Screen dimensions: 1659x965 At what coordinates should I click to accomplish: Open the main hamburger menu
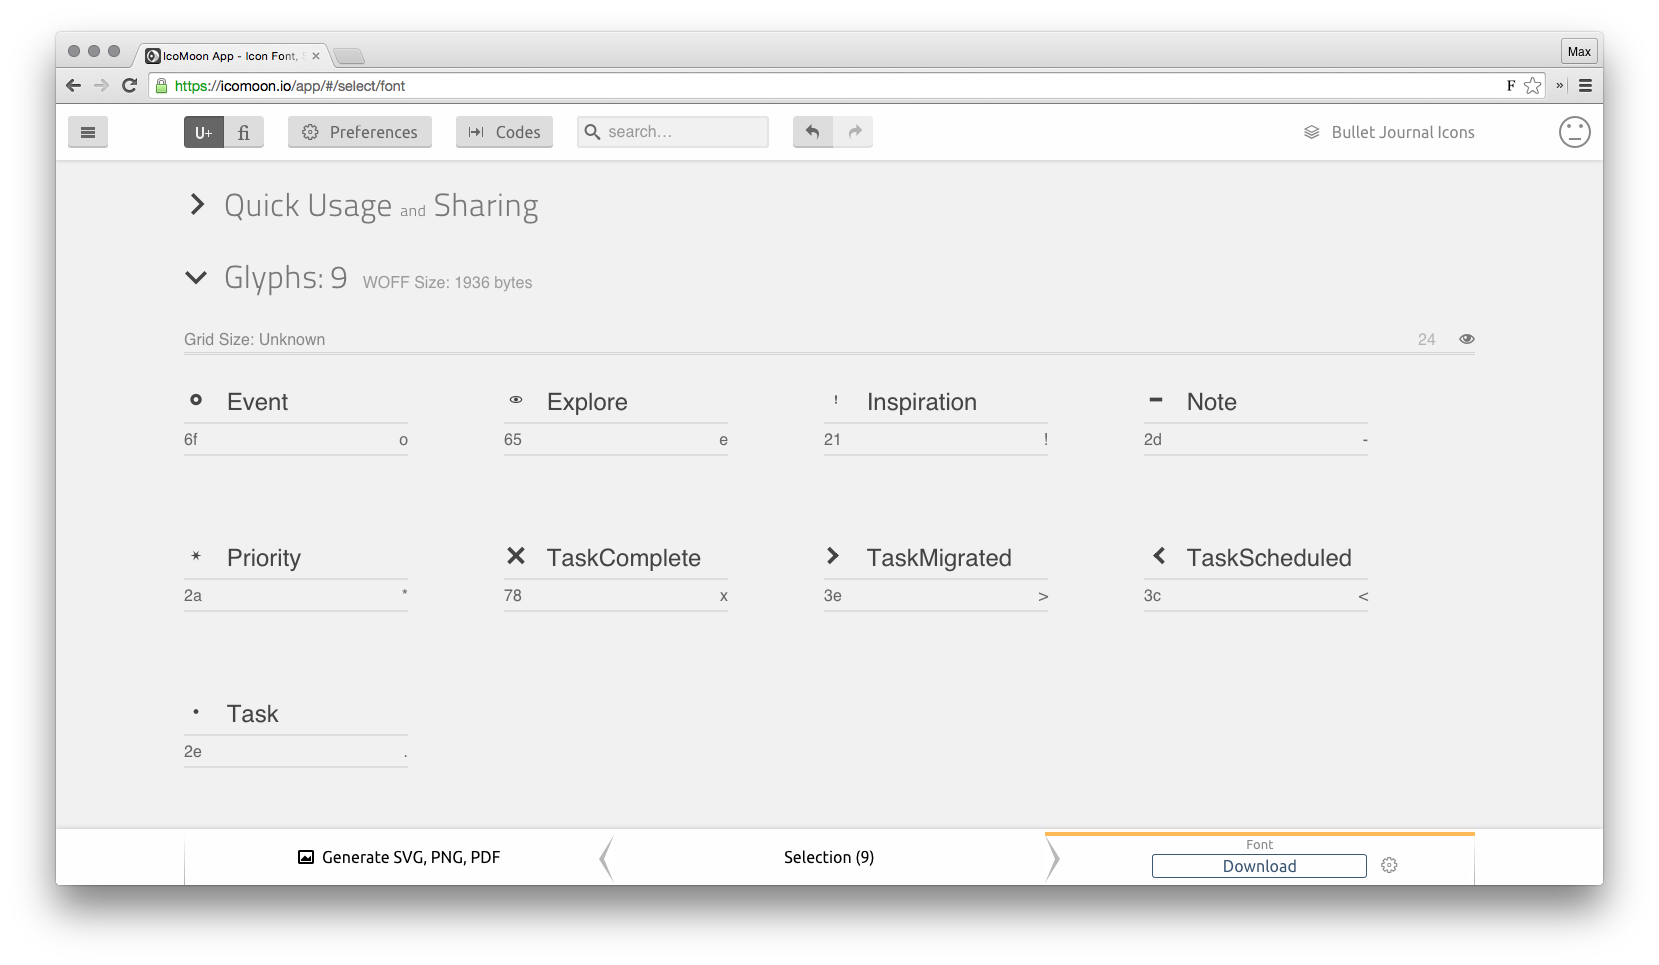click(88, 132)
